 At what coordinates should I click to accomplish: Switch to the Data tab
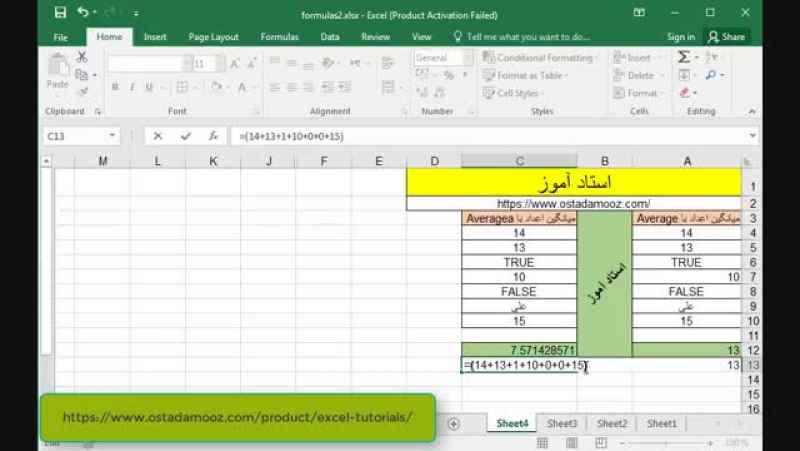pos(330,37)
